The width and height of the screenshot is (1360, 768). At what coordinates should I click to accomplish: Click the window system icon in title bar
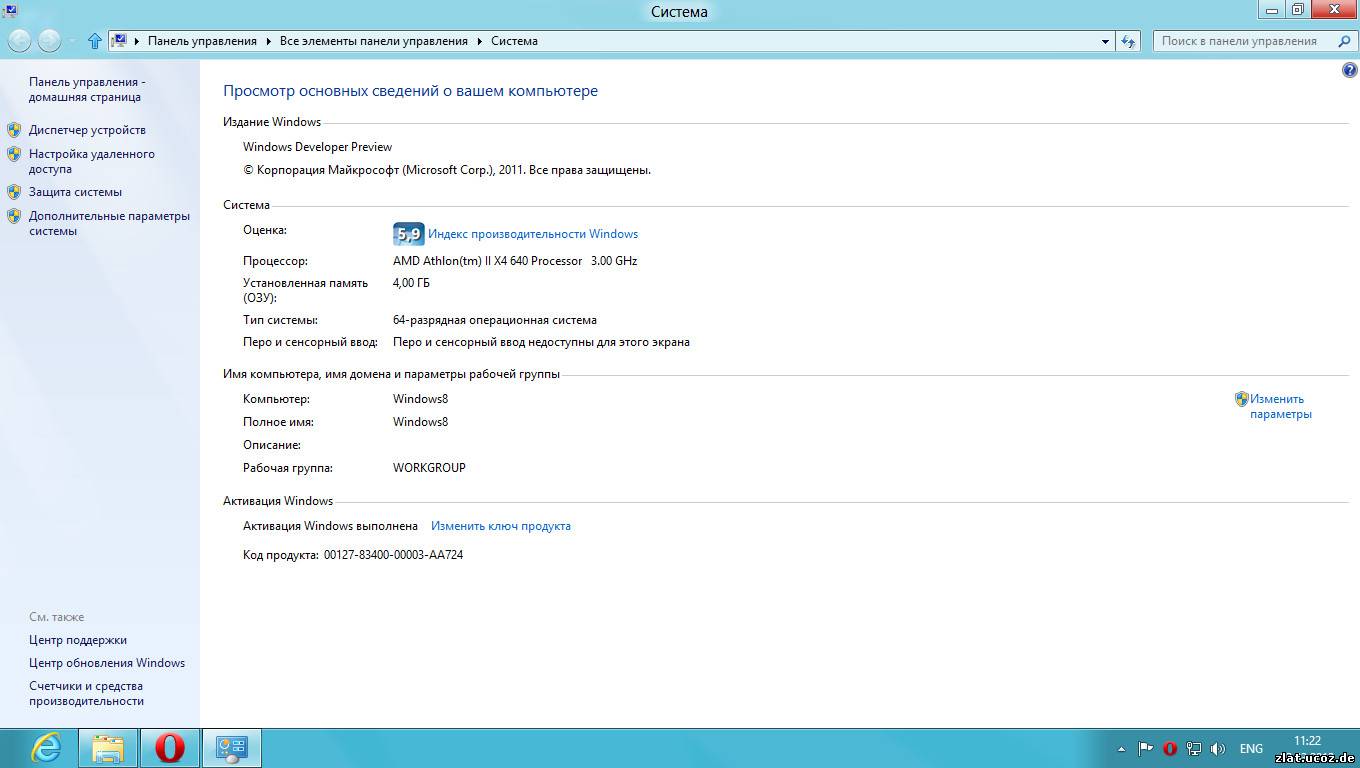coord(10,11)
